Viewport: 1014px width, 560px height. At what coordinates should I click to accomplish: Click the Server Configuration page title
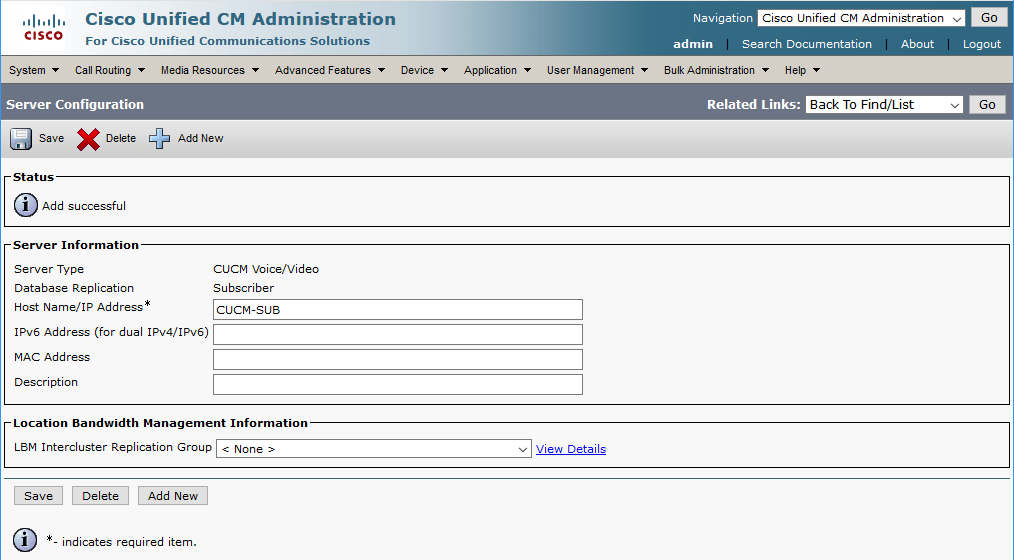(x=75, y=104)
